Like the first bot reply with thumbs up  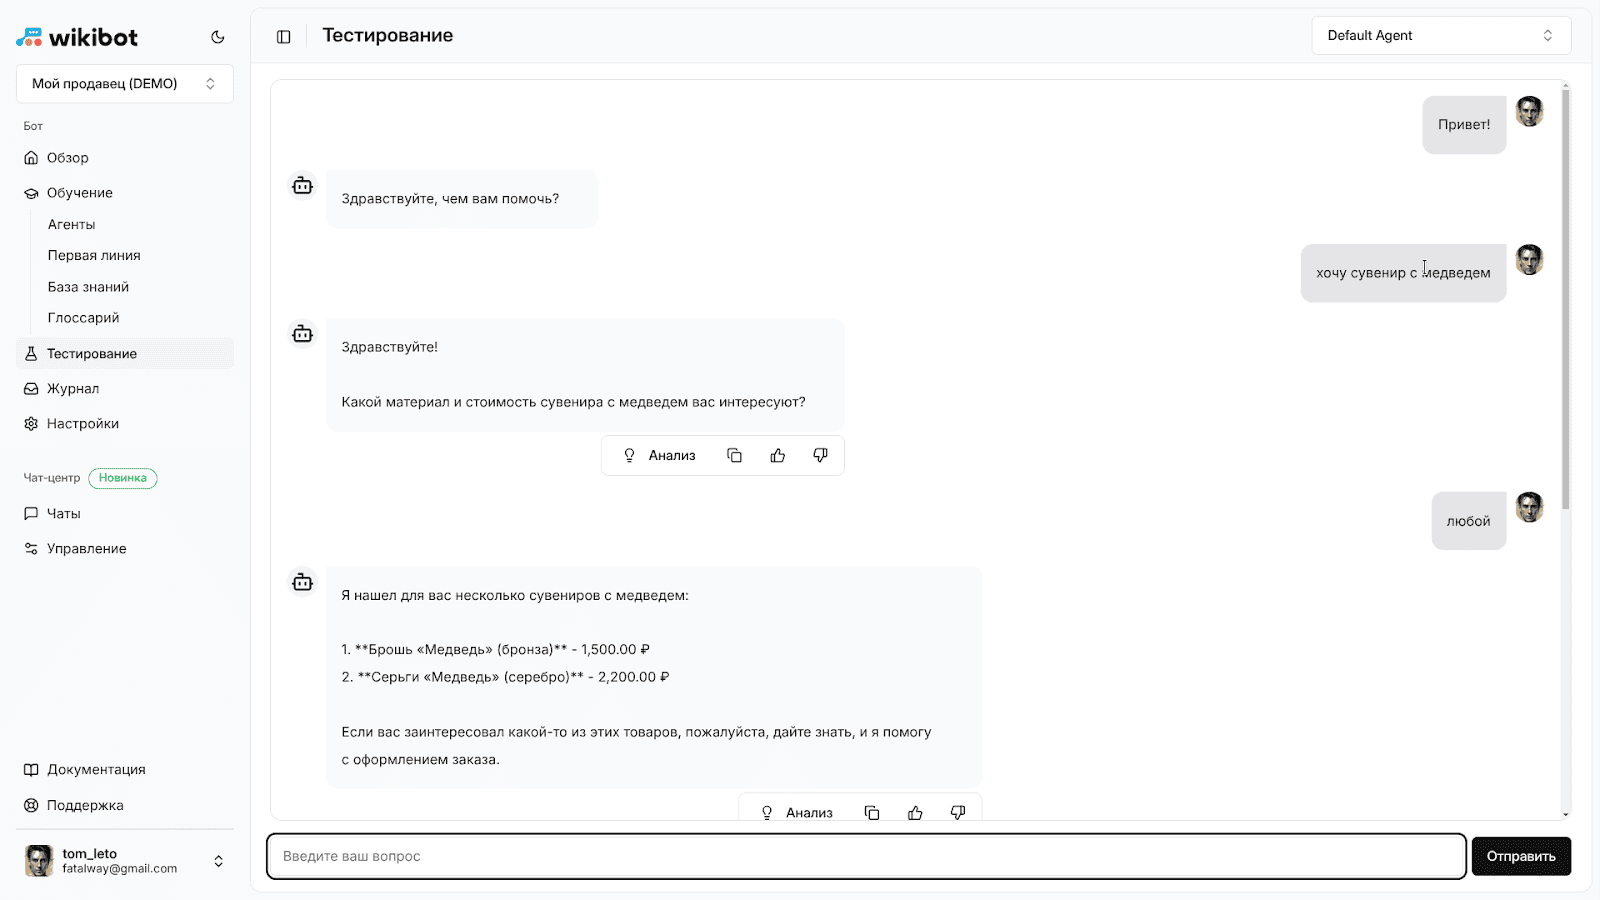pyautogui.click(x=778, y=456)
